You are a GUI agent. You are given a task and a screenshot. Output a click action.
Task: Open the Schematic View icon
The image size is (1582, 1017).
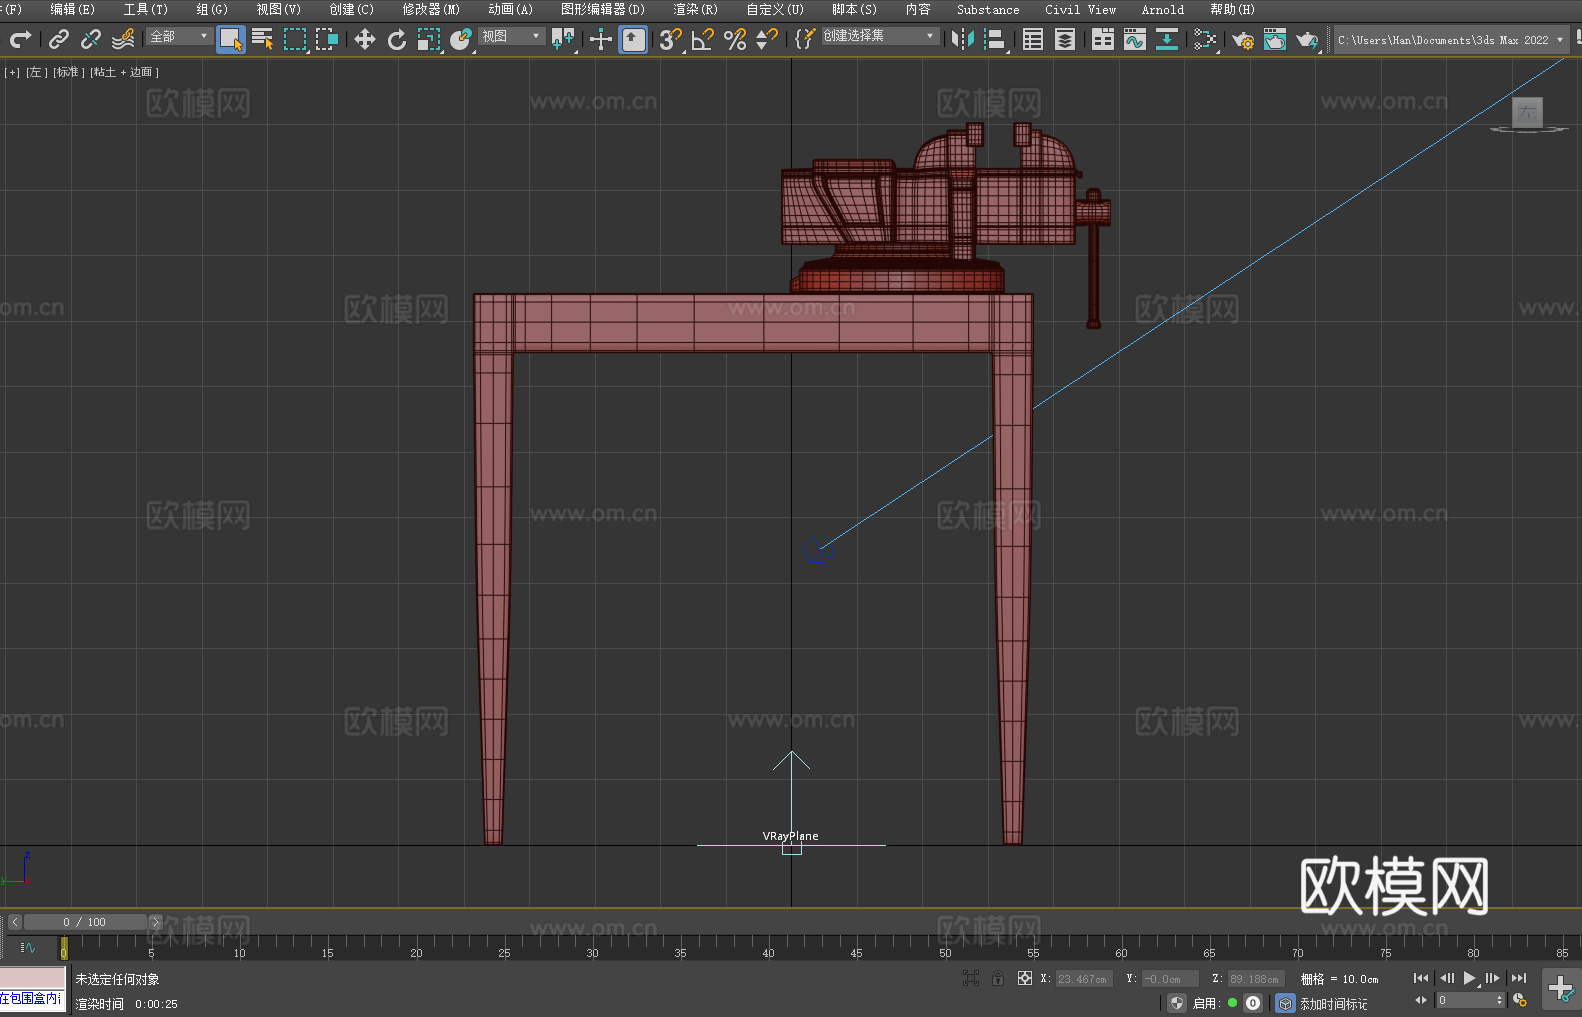(x=1205, y=39)
